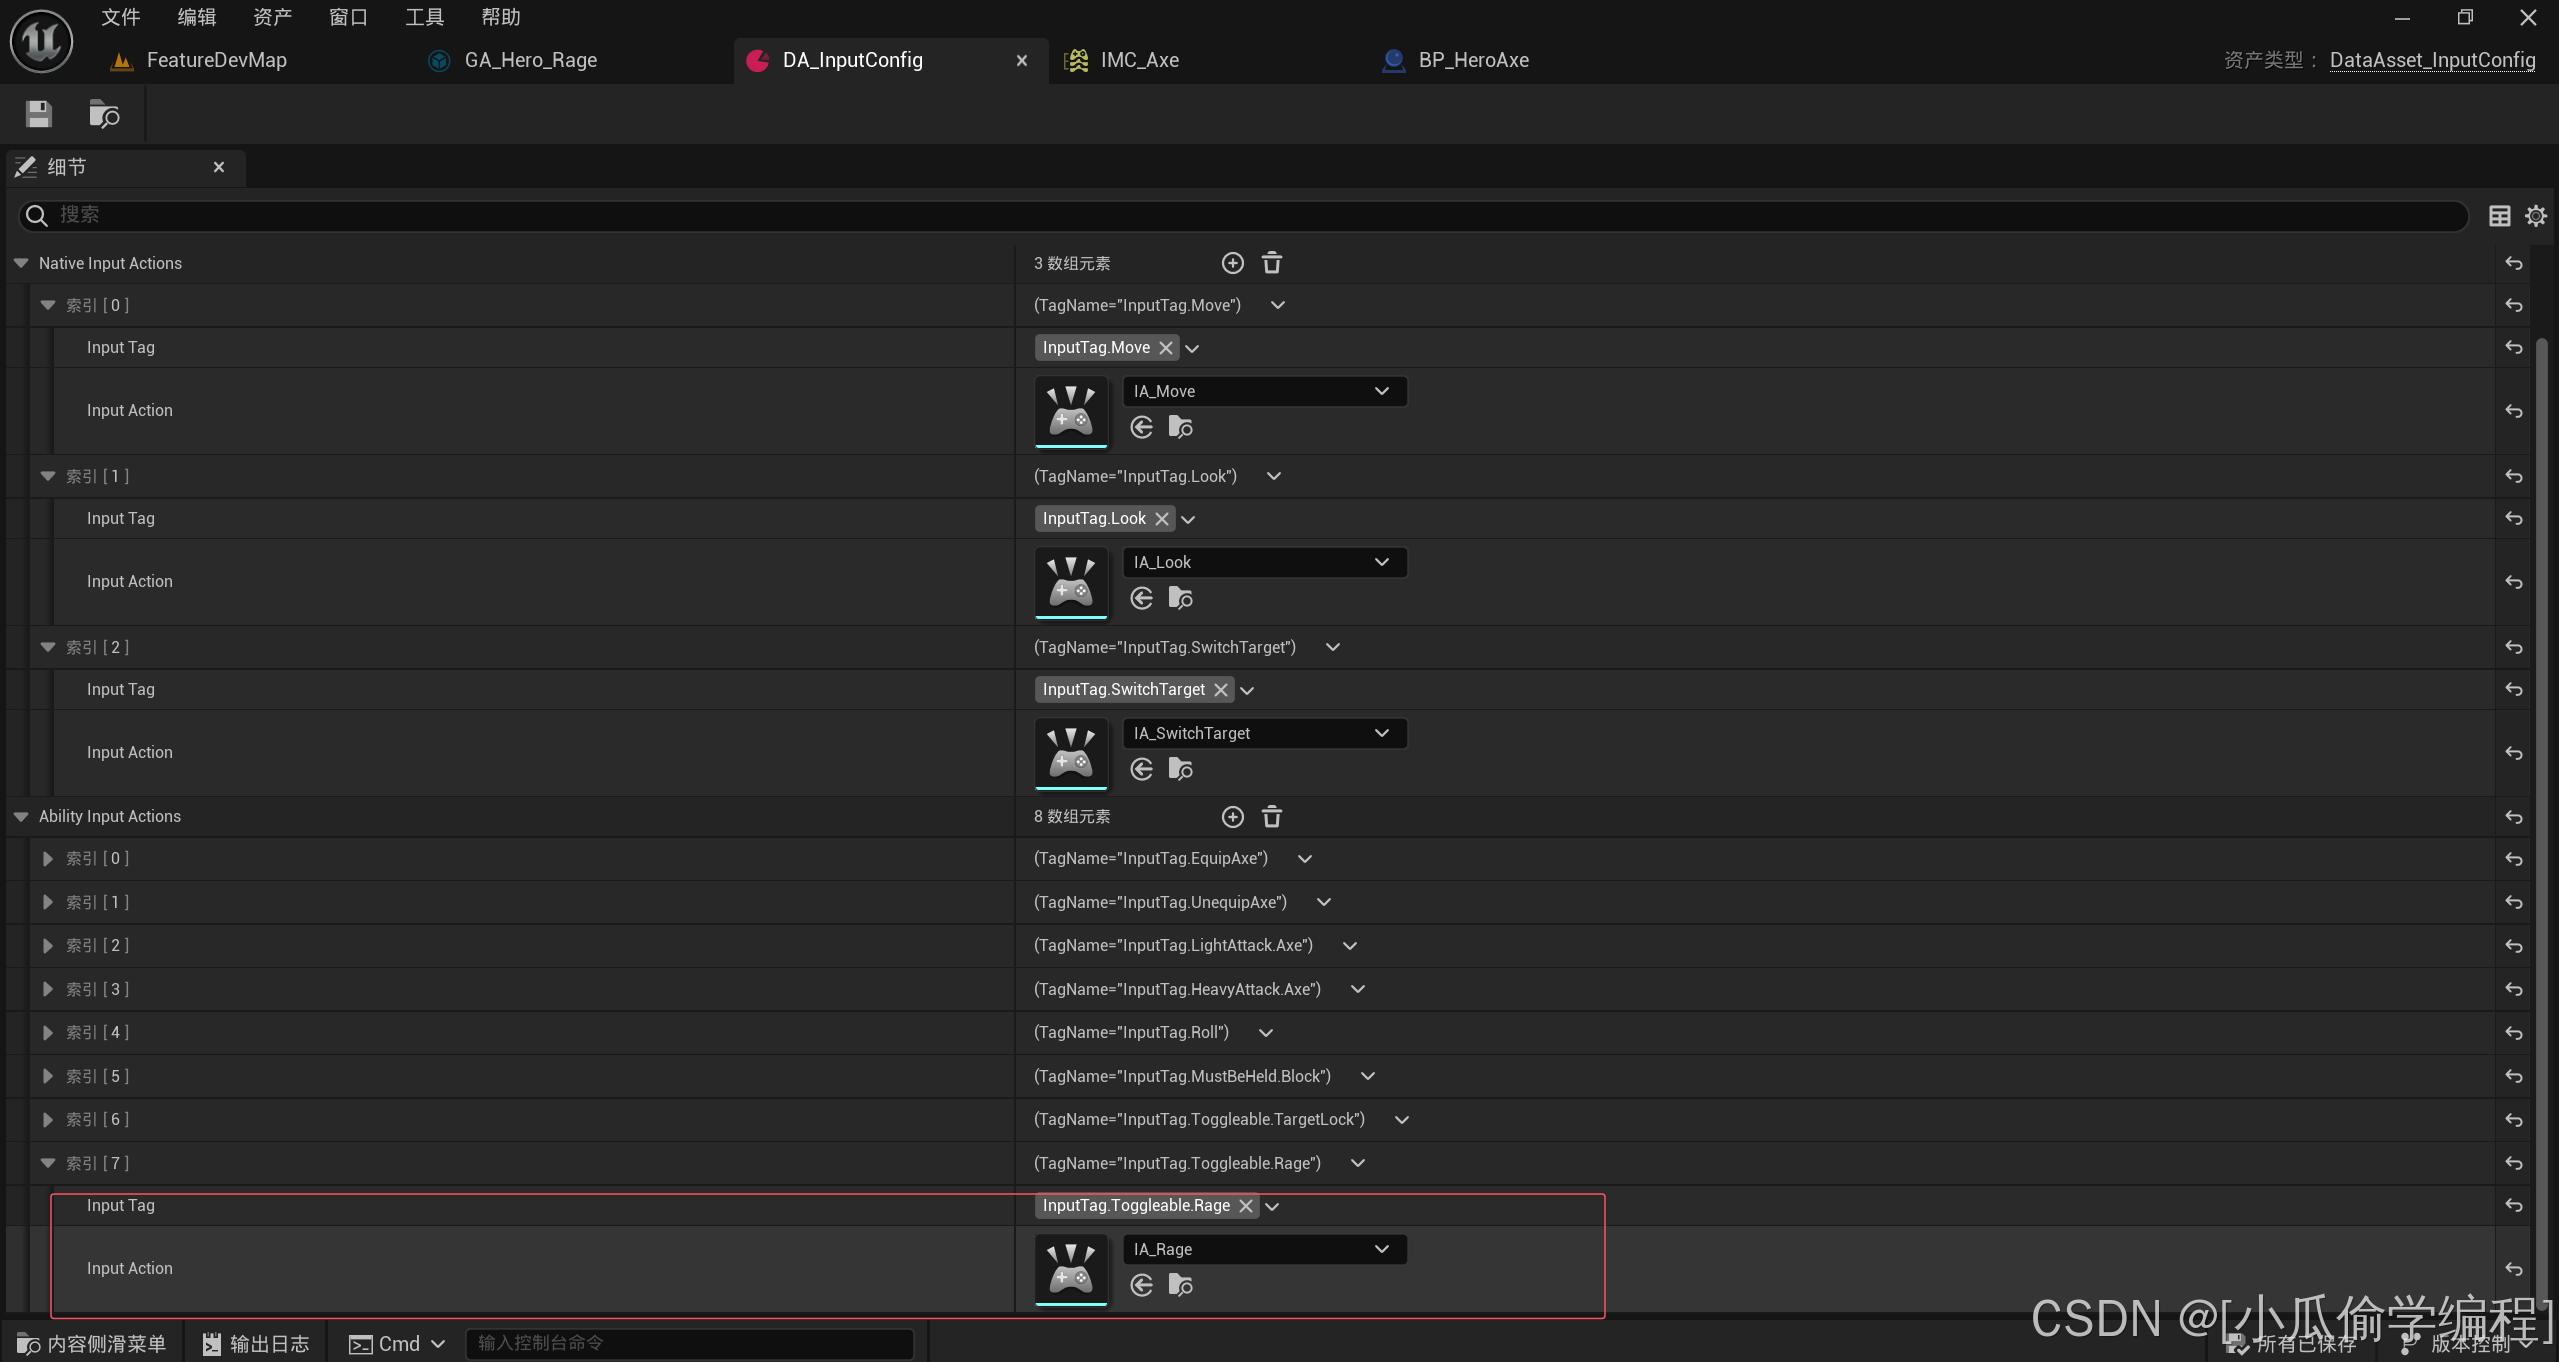Click the IA_Rage gamepad thumbnail
The height and width of the screenshot is (1362, 2559).
1071,1269
